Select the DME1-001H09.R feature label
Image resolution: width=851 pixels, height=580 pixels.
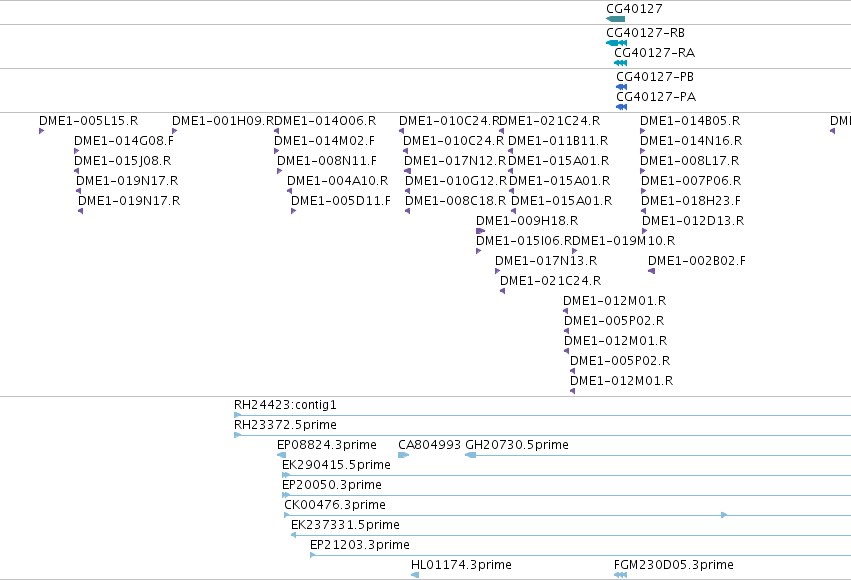click(224, 120)
